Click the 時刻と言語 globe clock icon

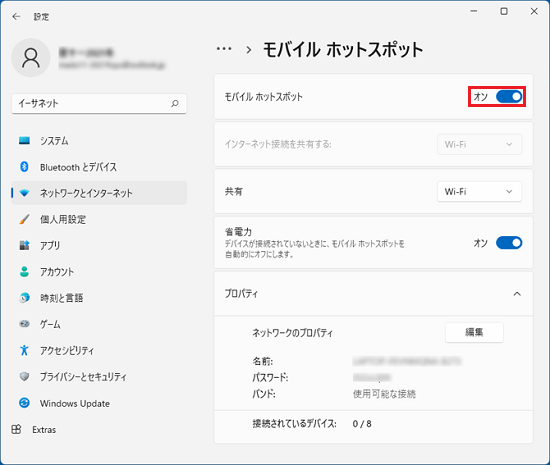[x=24, y=298]
